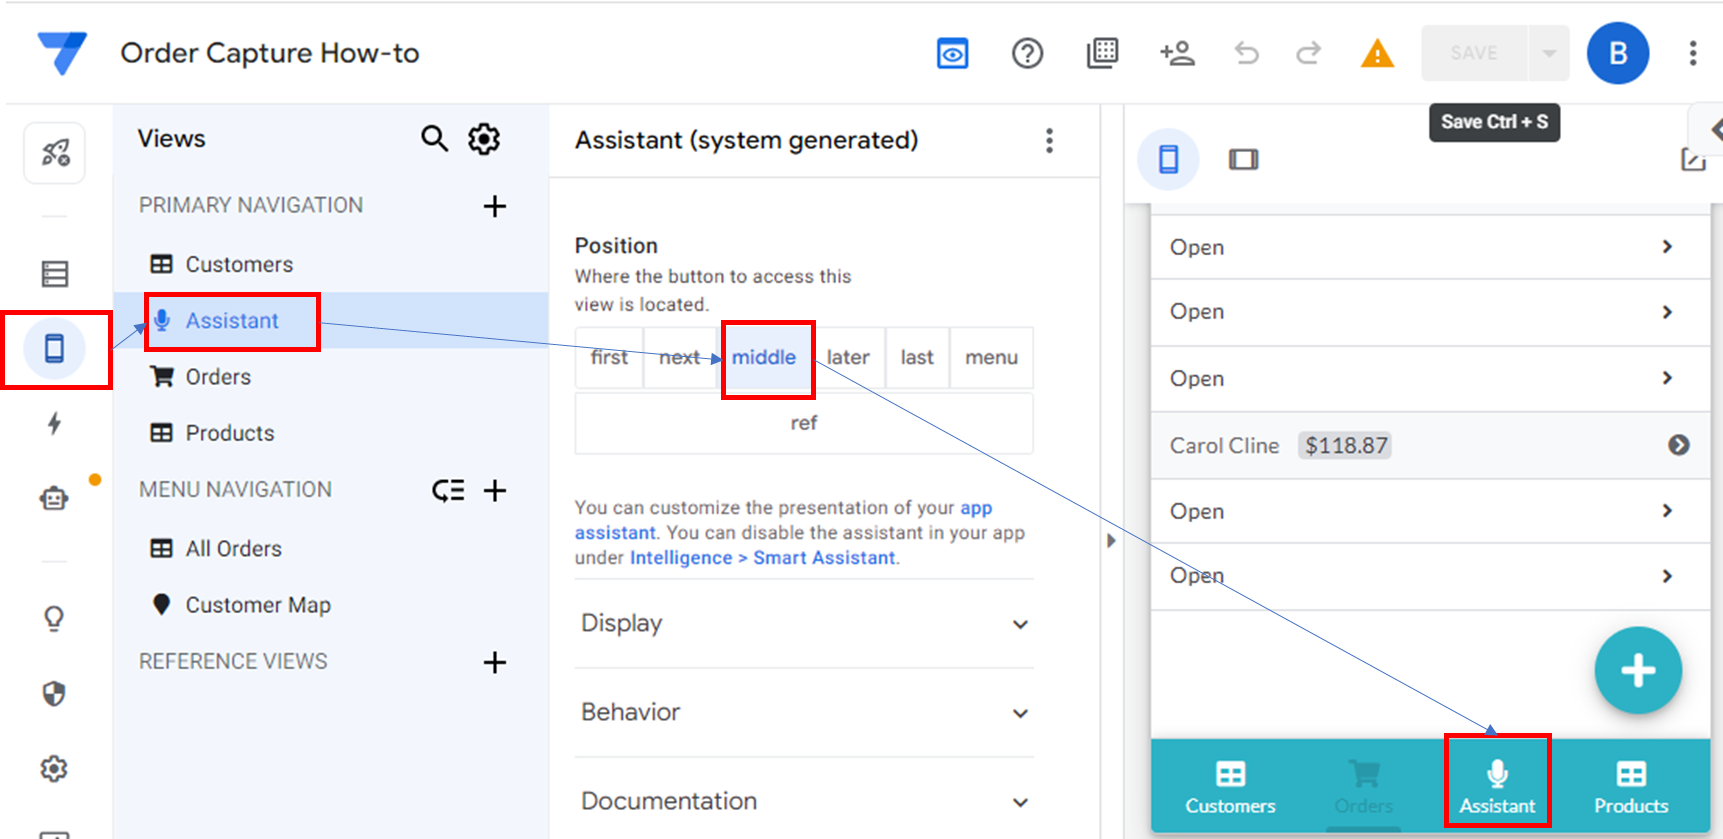Viewport: 1723px width, 839px height.
Task: Set position to next
Action: tap(679, 357)
